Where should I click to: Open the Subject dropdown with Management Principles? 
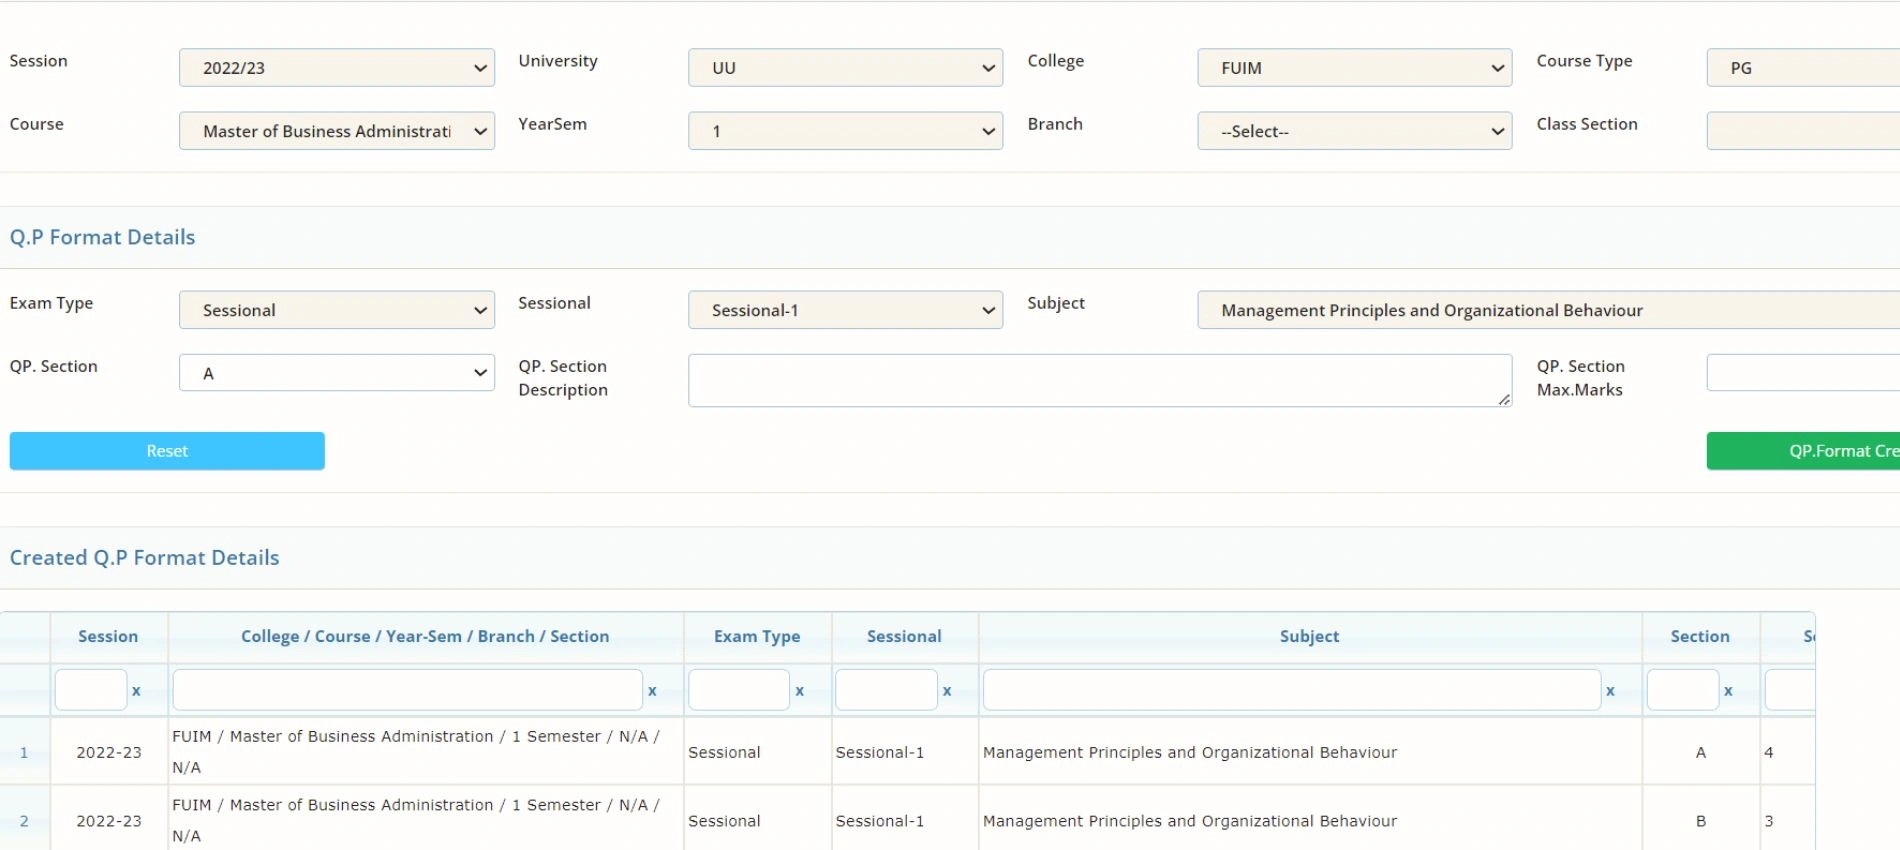pos(1548,310)
